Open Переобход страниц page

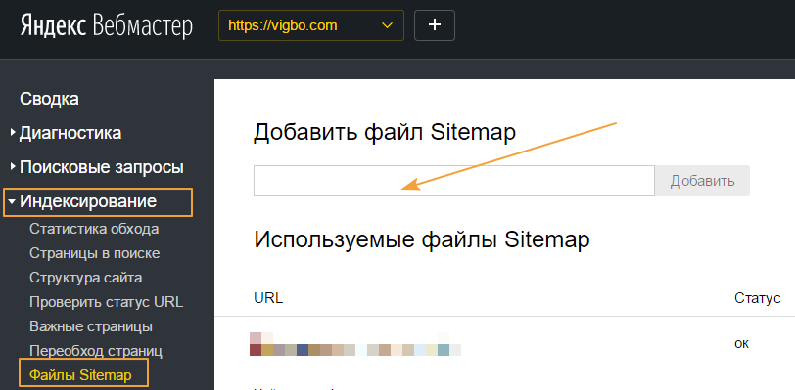(x=96, y=350)
